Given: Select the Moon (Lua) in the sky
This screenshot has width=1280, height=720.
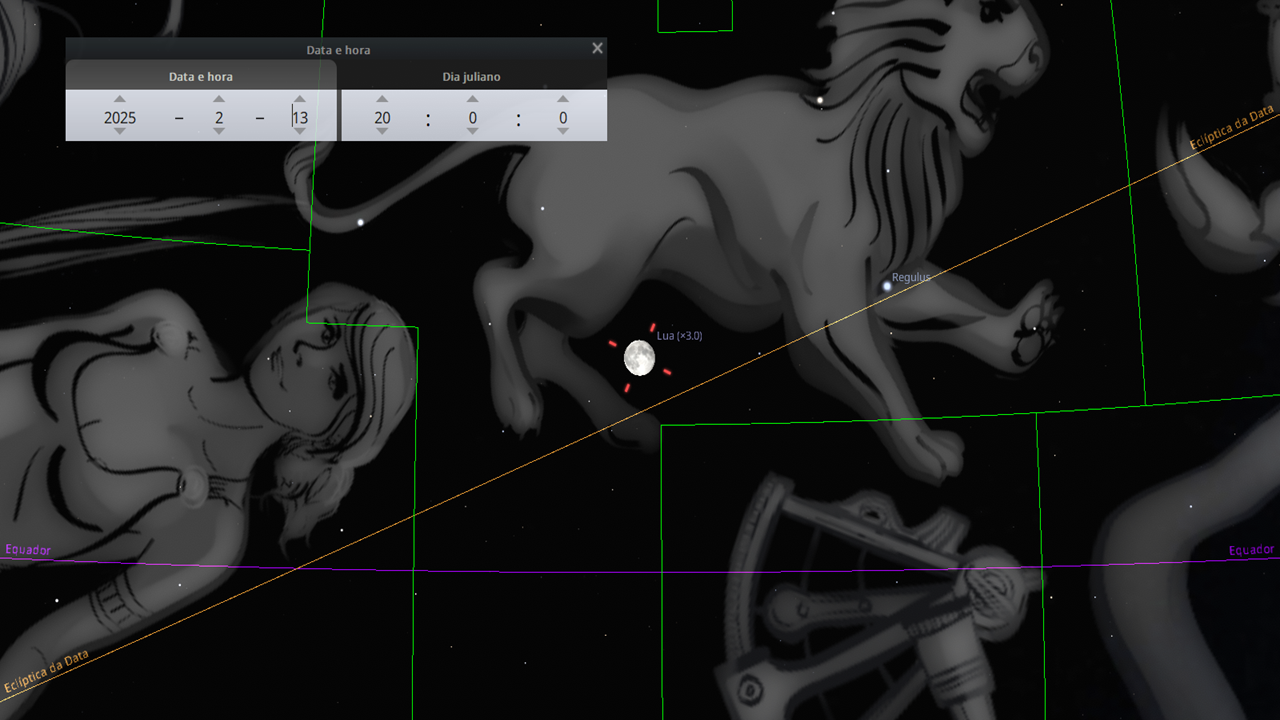Looking at the screenshot, I should coord(639,357).
